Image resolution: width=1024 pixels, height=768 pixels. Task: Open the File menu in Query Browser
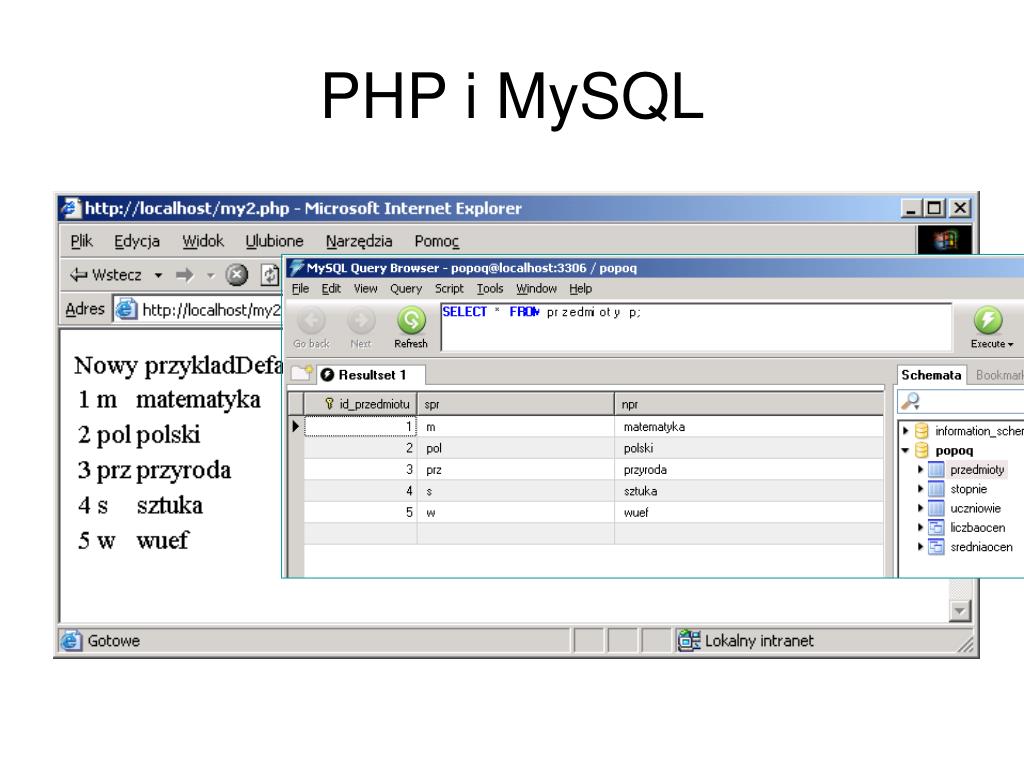pos(300,289)
